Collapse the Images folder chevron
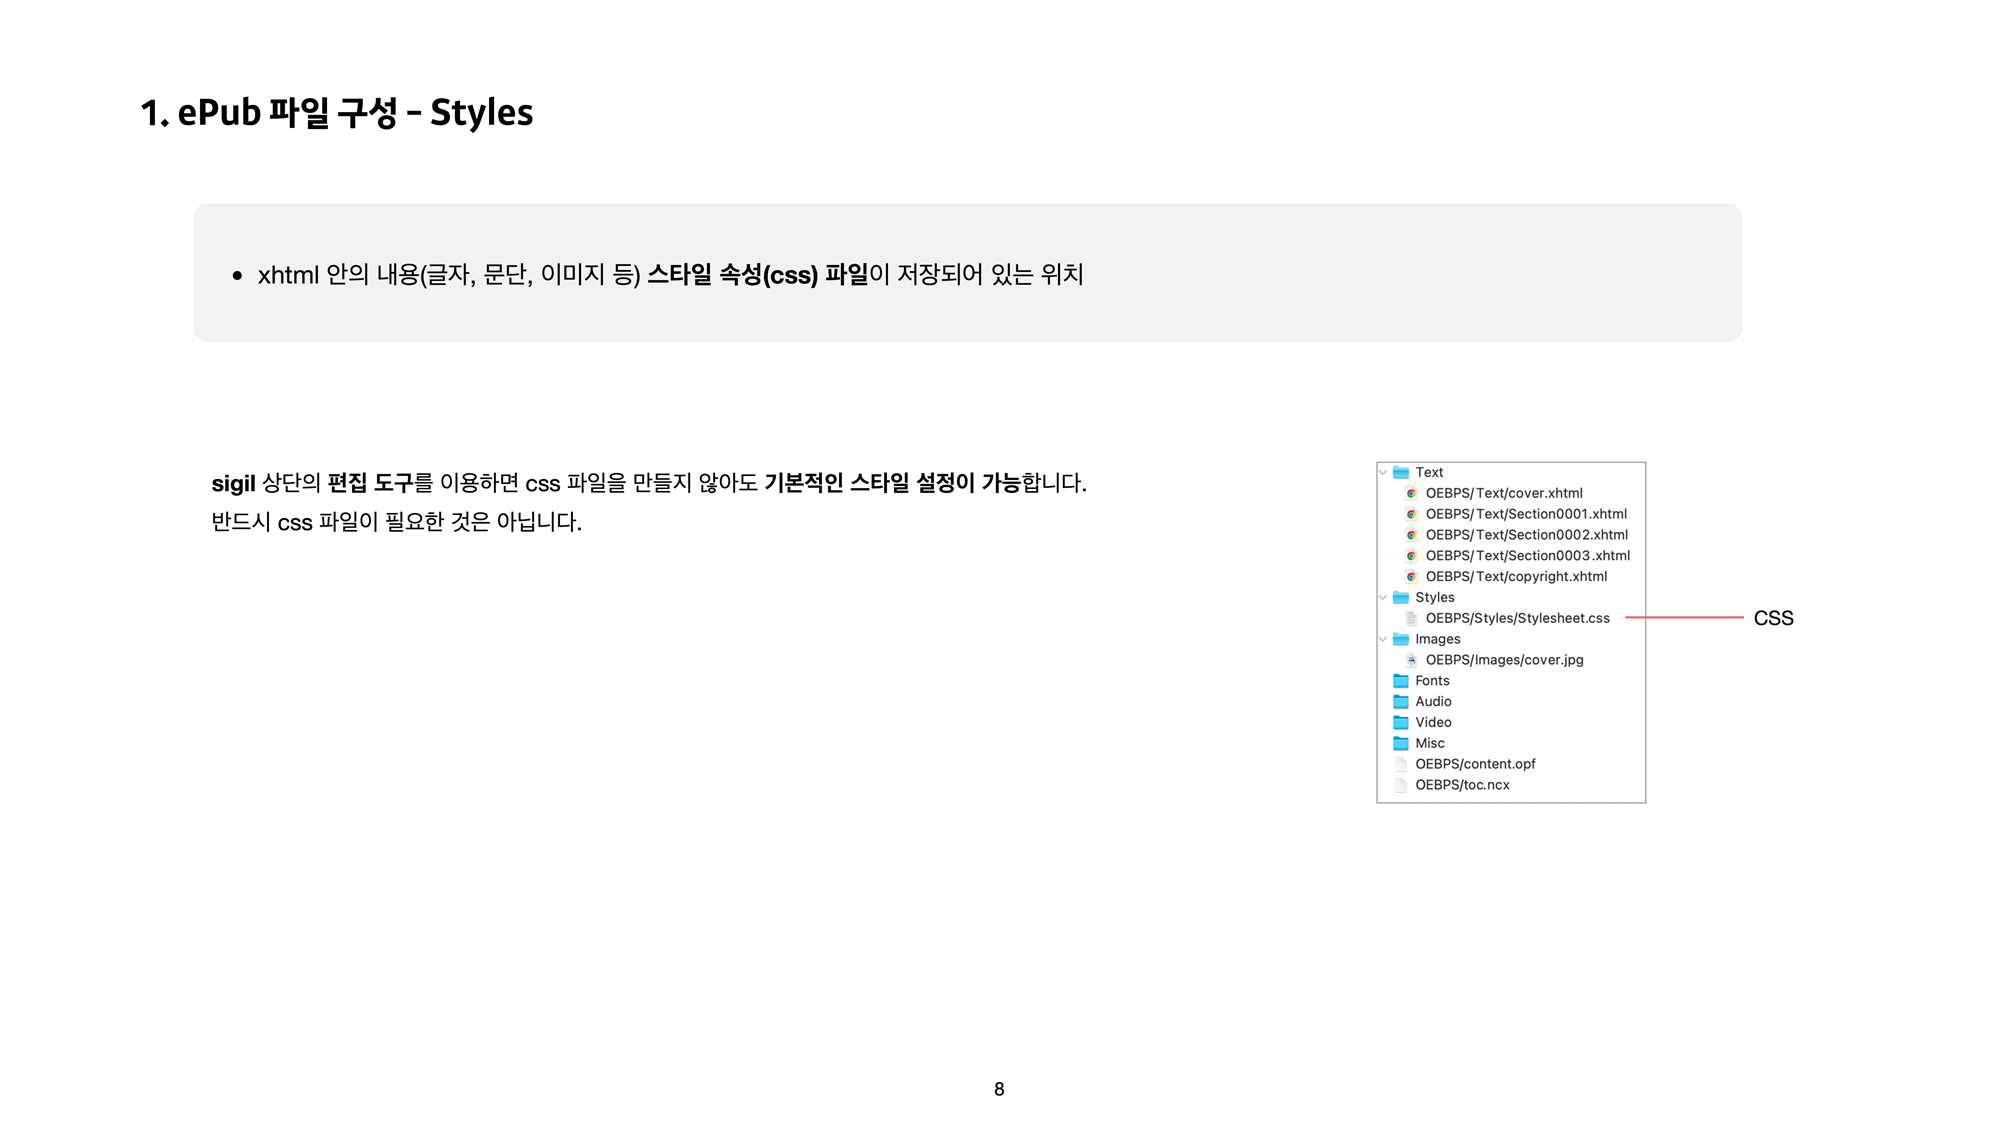 pyautogui.click(x=1383, y=639)
